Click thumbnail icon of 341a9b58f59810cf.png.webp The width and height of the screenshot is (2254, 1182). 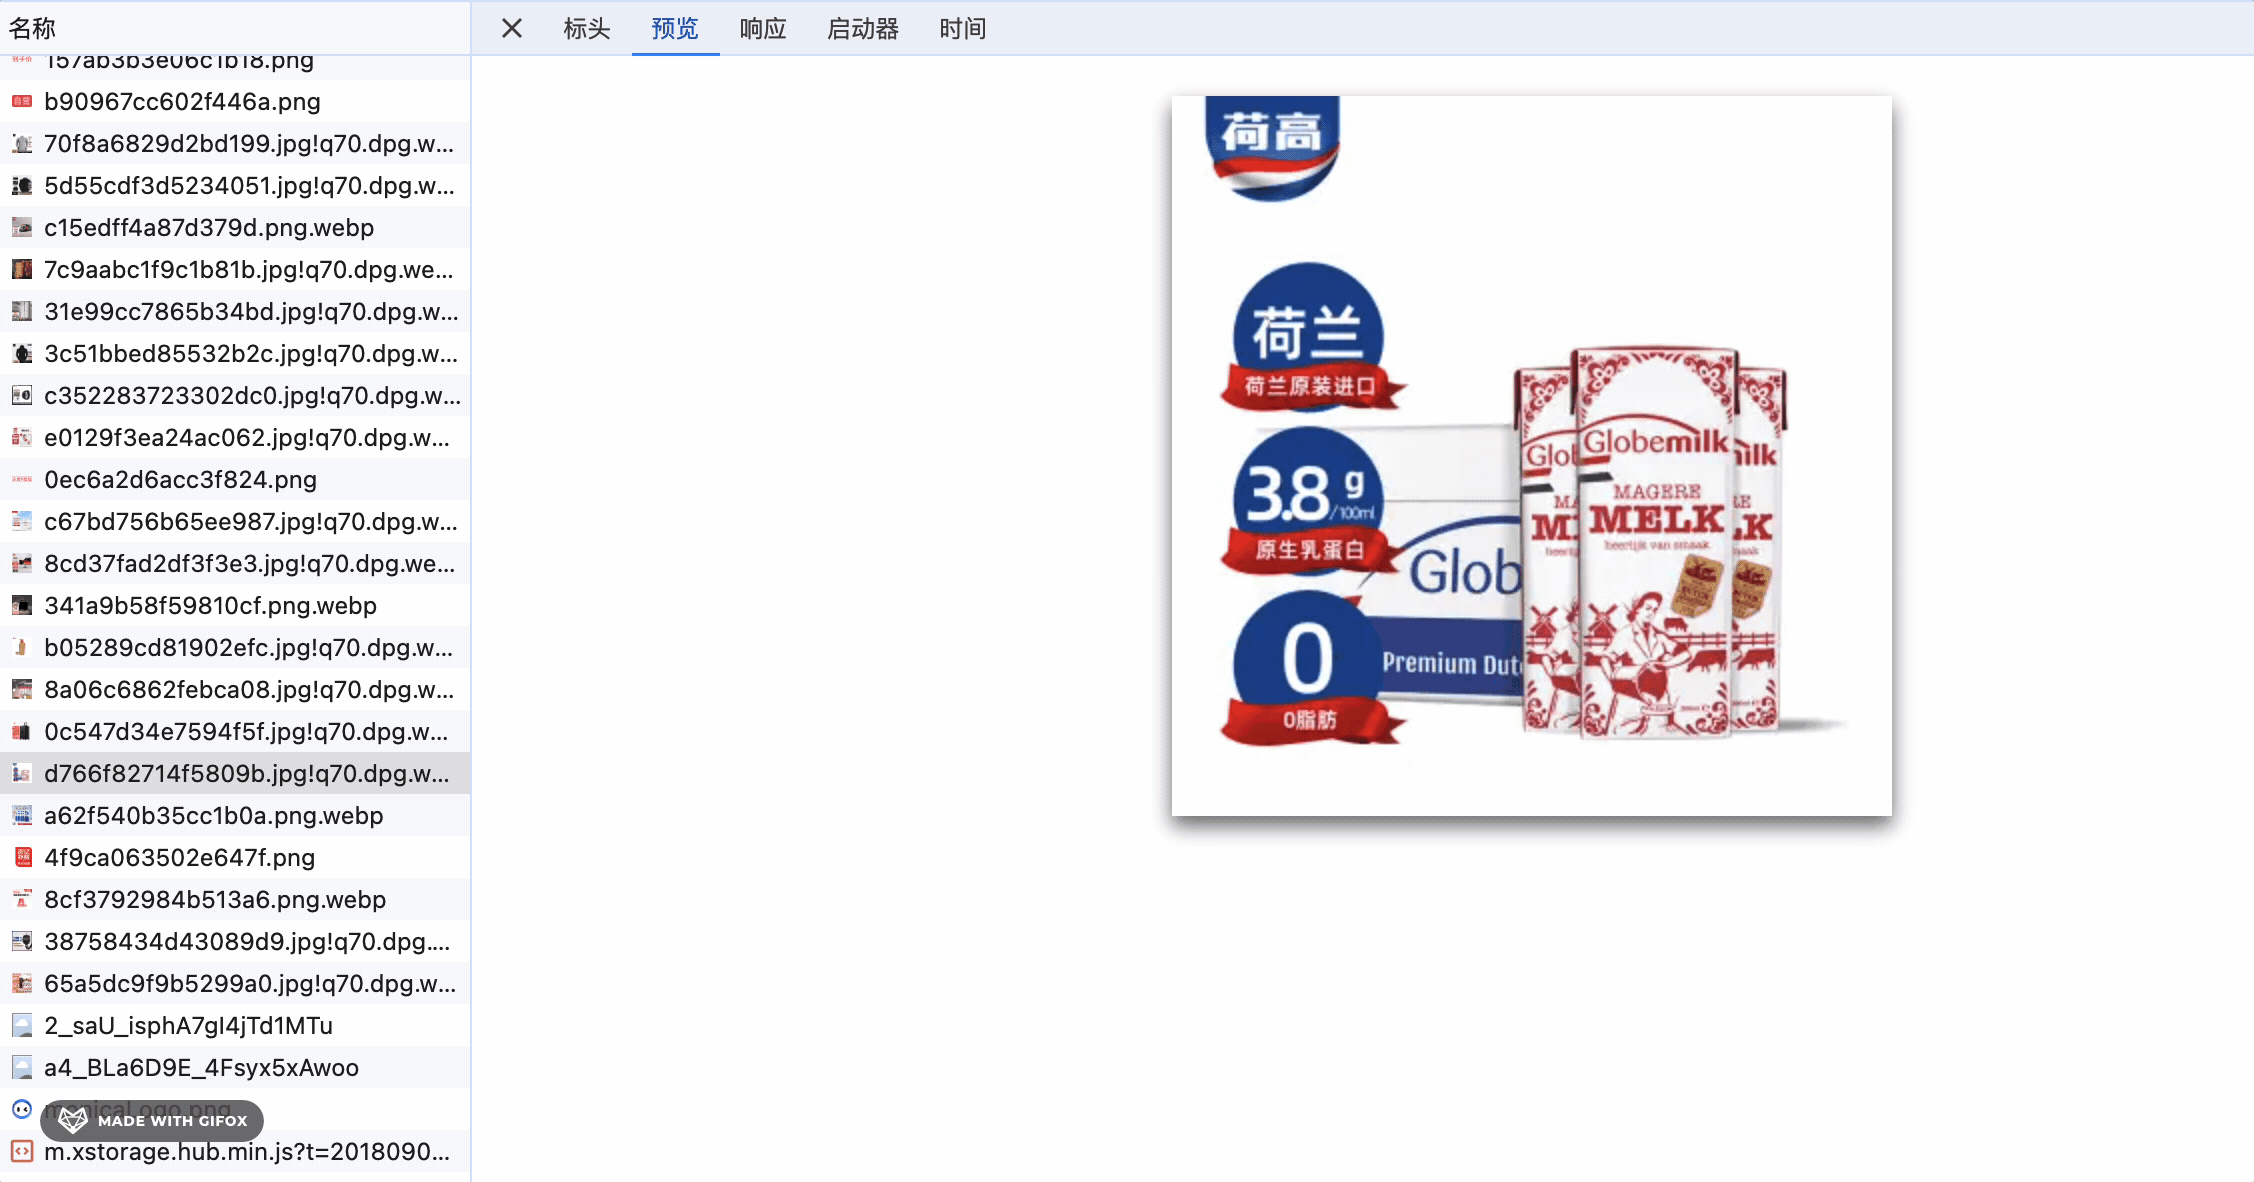coord(22,605)
